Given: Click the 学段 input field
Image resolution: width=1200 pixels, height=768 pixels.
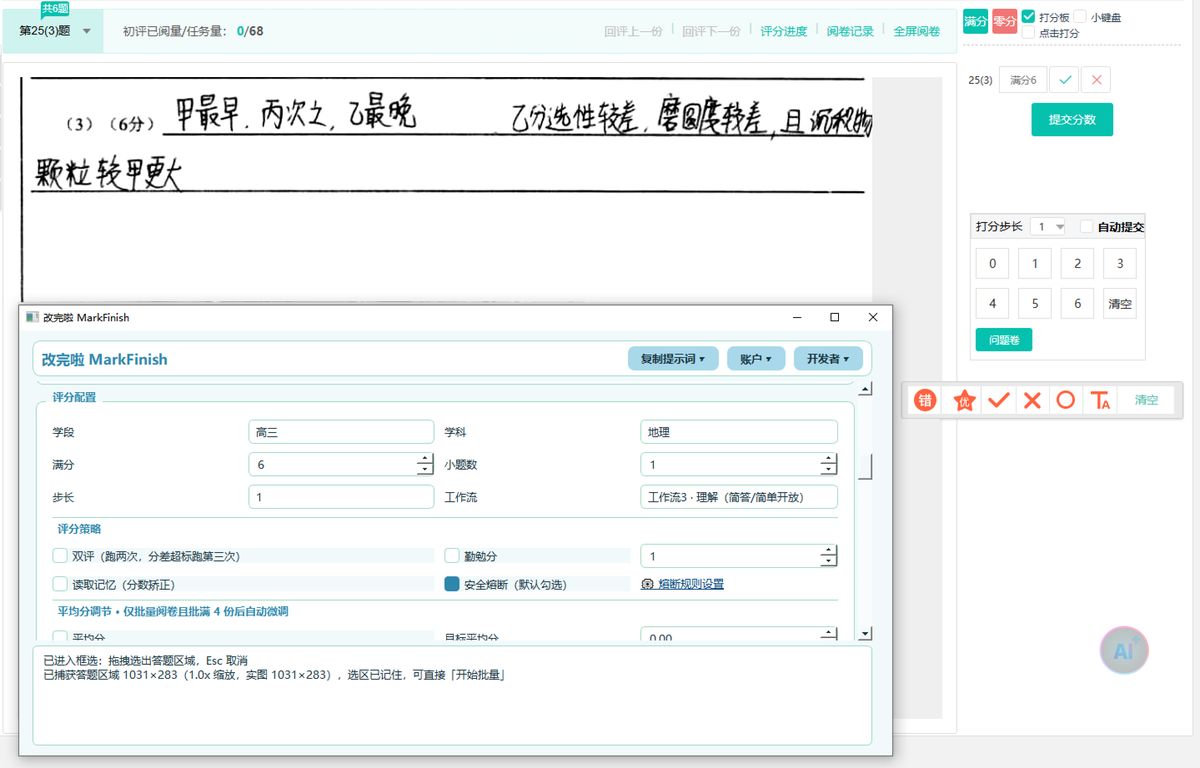Looking at the screenshot, I should tap(341, 432).
